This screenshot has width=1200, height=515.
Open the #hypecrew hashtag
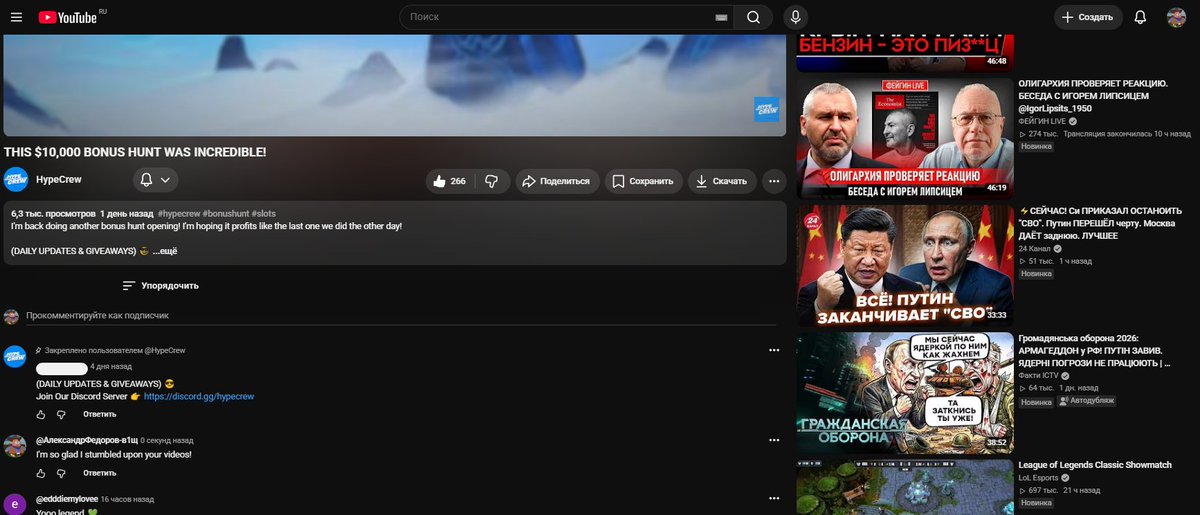(x=178, y=214)
